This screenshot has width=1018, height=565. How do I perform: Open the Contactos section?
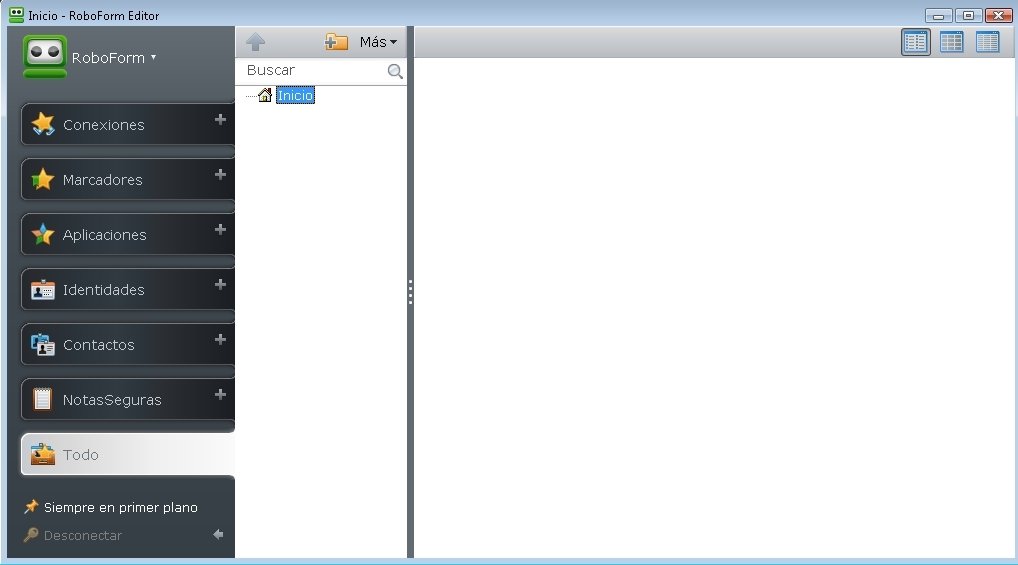(x=127, y=345)
